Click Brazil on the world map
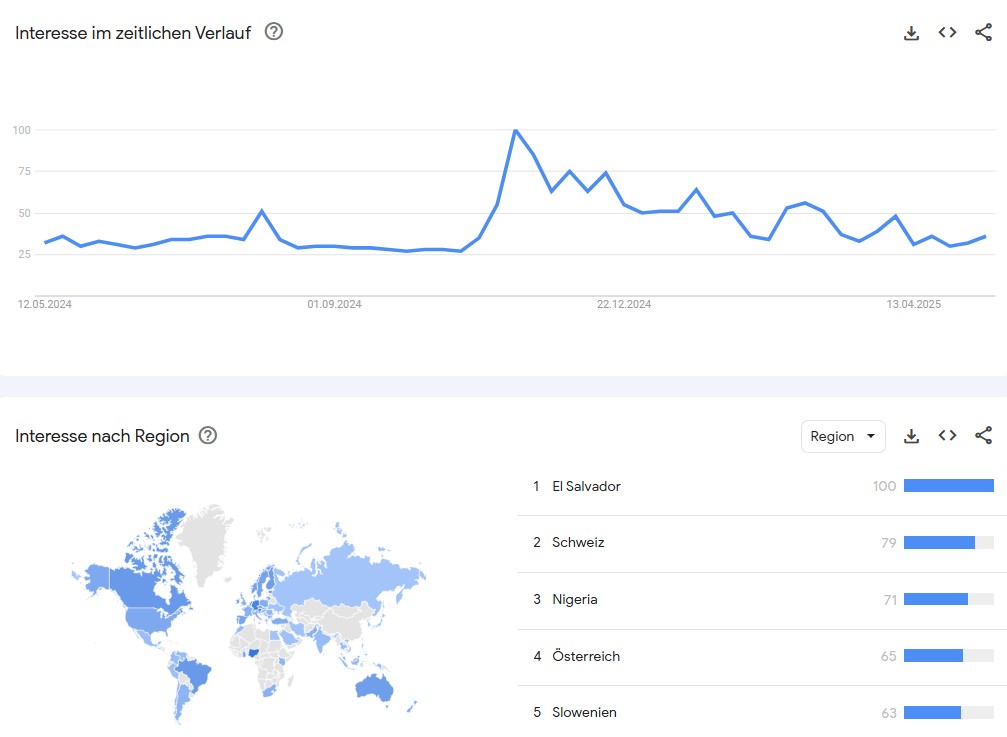Viewport: 1007px width, 737px height. (194, 673)
